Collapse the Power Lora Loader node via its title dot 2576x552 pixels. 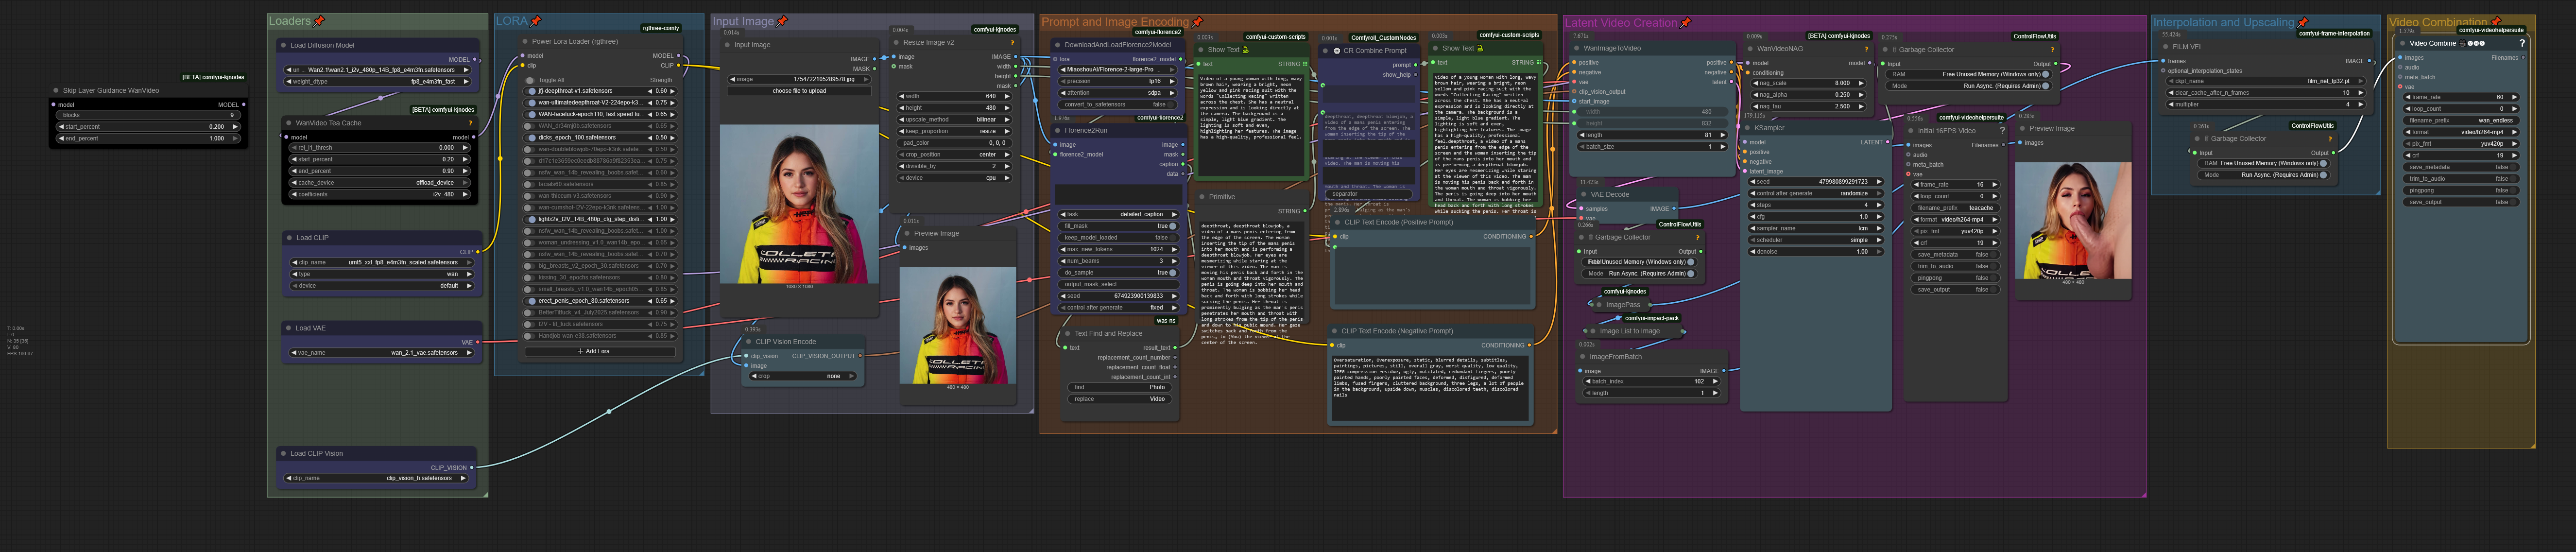point(525,42)
